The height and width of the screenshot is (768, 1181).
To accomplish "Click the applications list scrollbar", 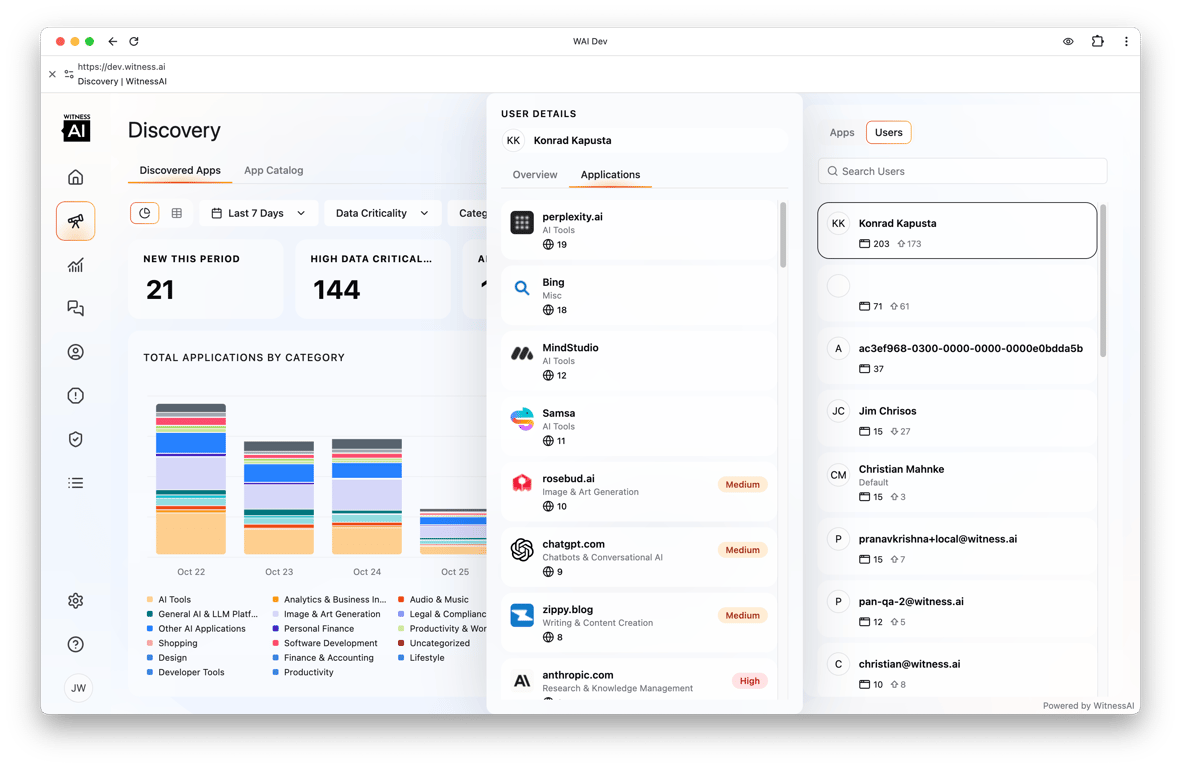I will 783,235.
